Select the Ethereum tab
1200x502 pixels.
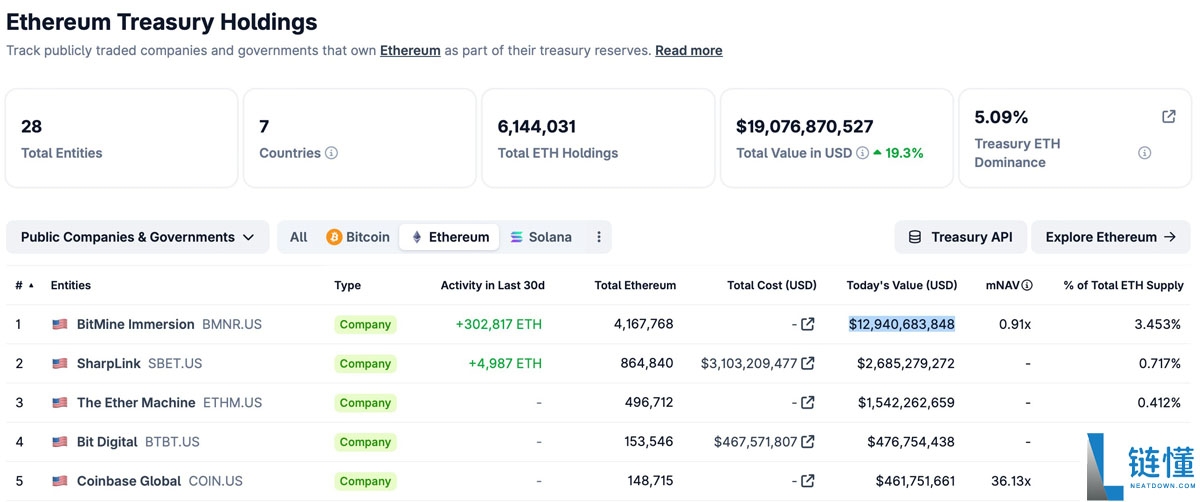click(x=449, y=237)
